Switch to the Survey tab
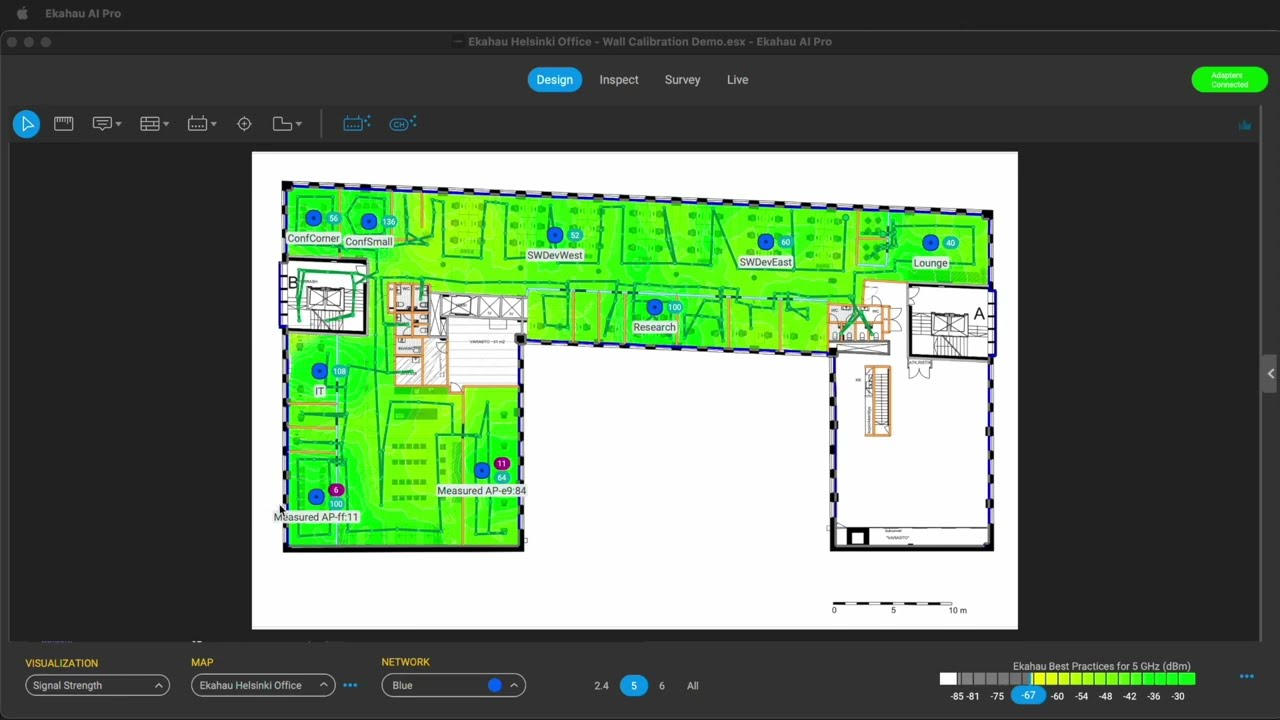This screenshot has height=720, width=1280. tap(682, 79)
